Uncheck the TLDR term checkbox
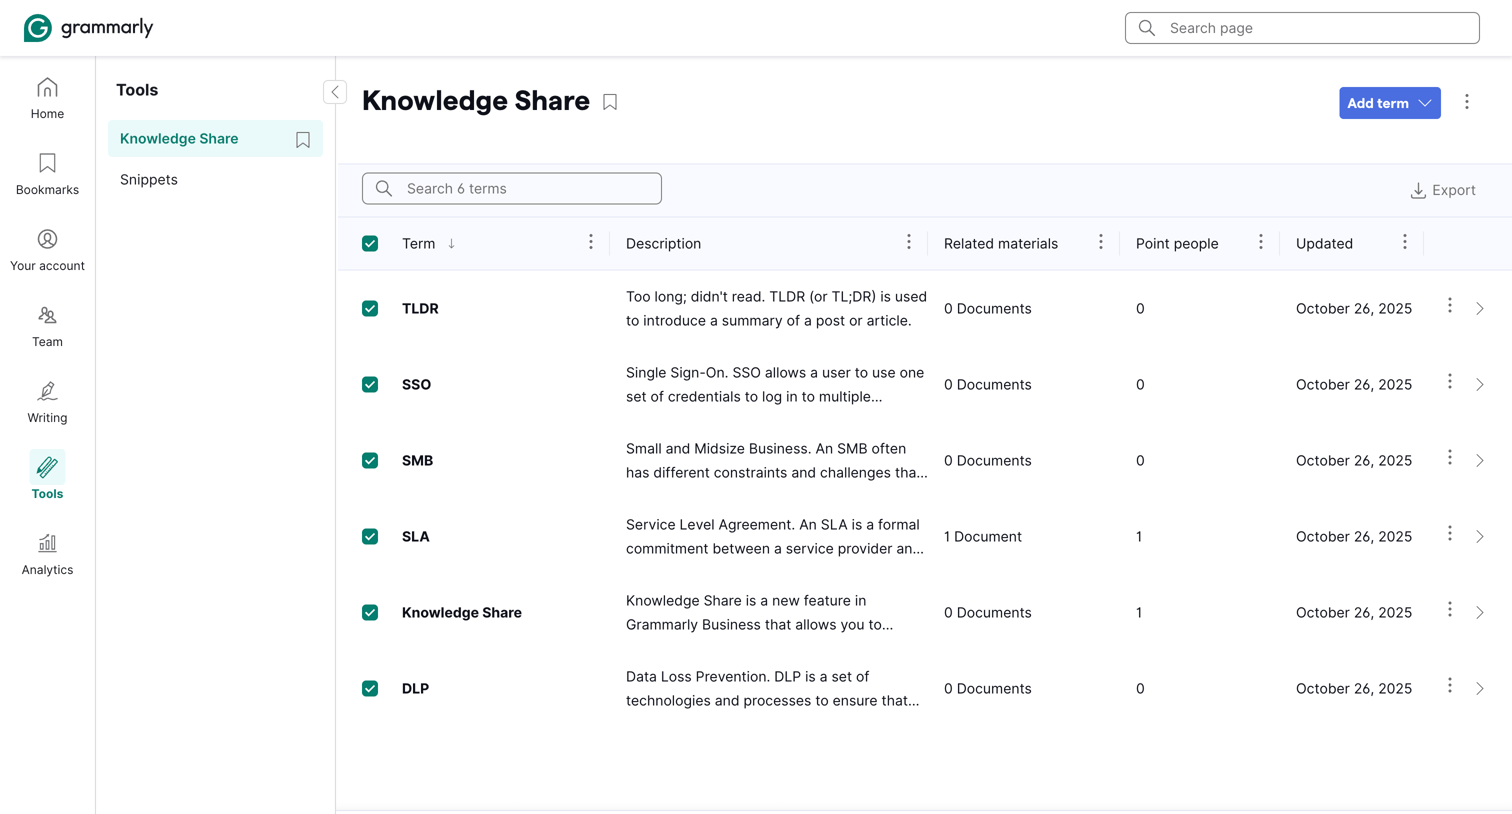The height and width of the screenshot is (814, 1512). coord(370,309)
